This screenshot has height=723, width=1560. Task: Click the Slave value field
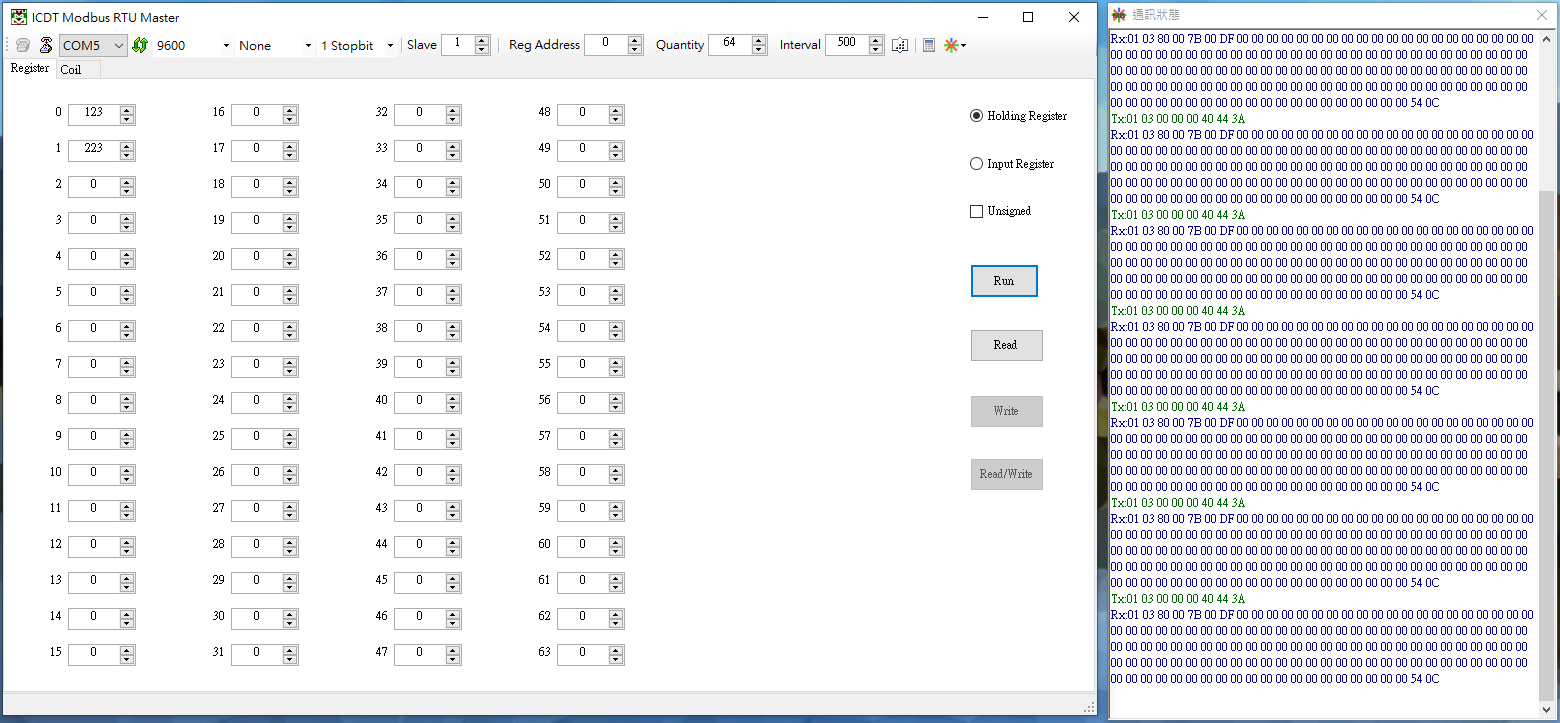(x=458, y=45)
